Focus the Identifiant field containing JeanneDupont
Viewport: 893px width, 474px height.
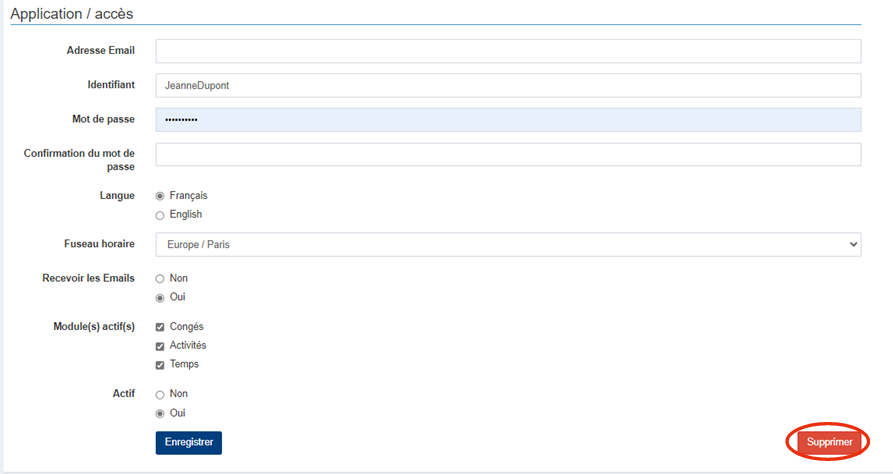coord(508,86)
